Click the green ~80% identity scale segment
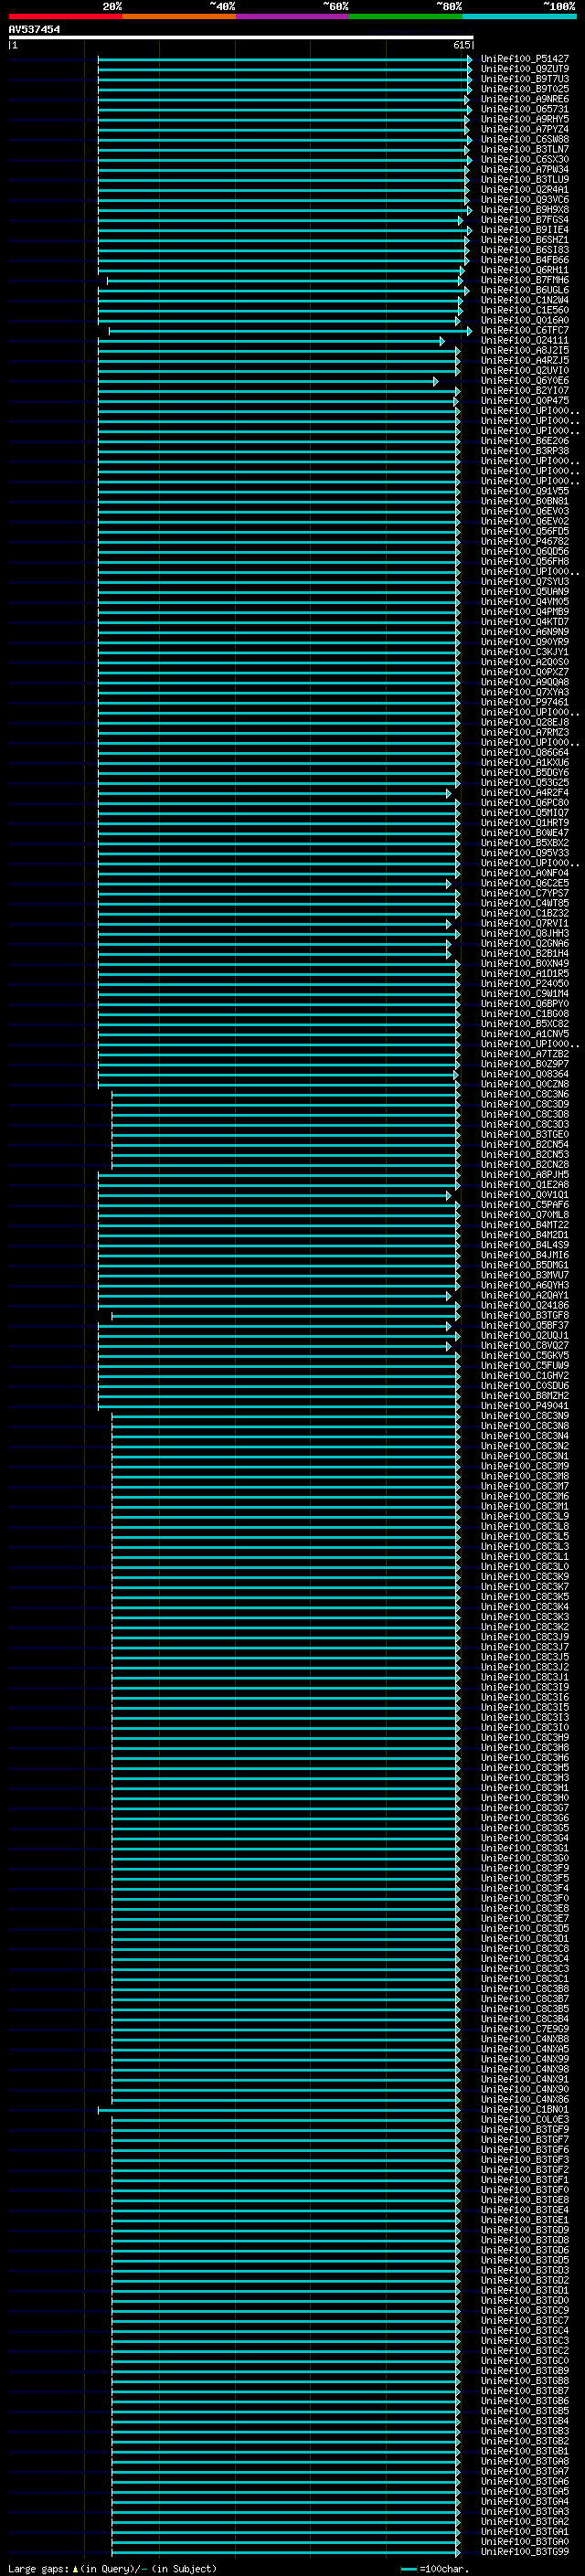The width and height of the screenshot is (585, 2576). 406,16
